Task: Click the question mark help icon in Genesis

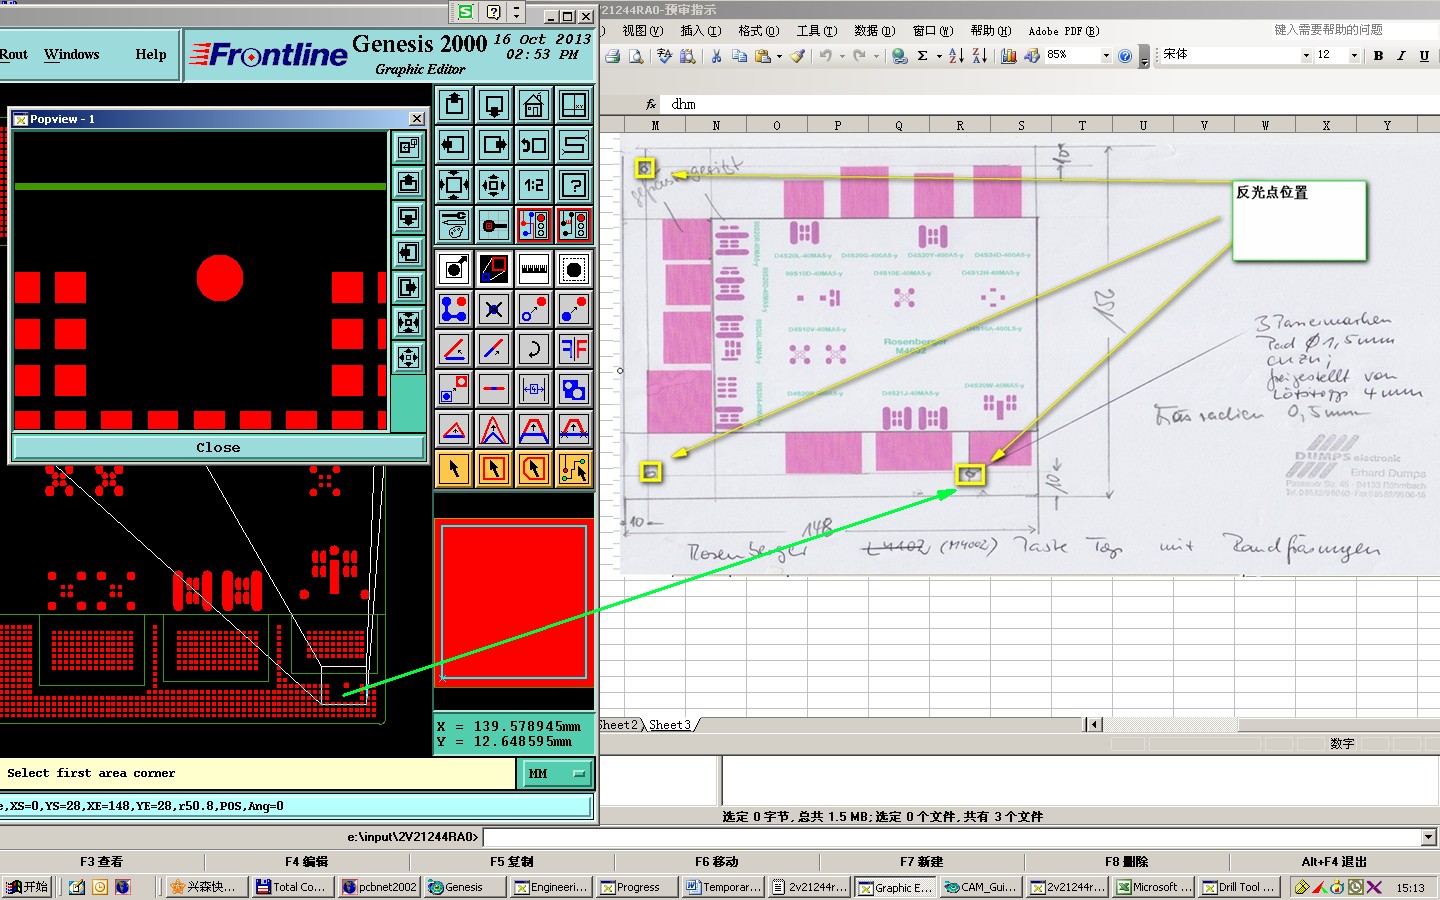Action: [574, 185]
